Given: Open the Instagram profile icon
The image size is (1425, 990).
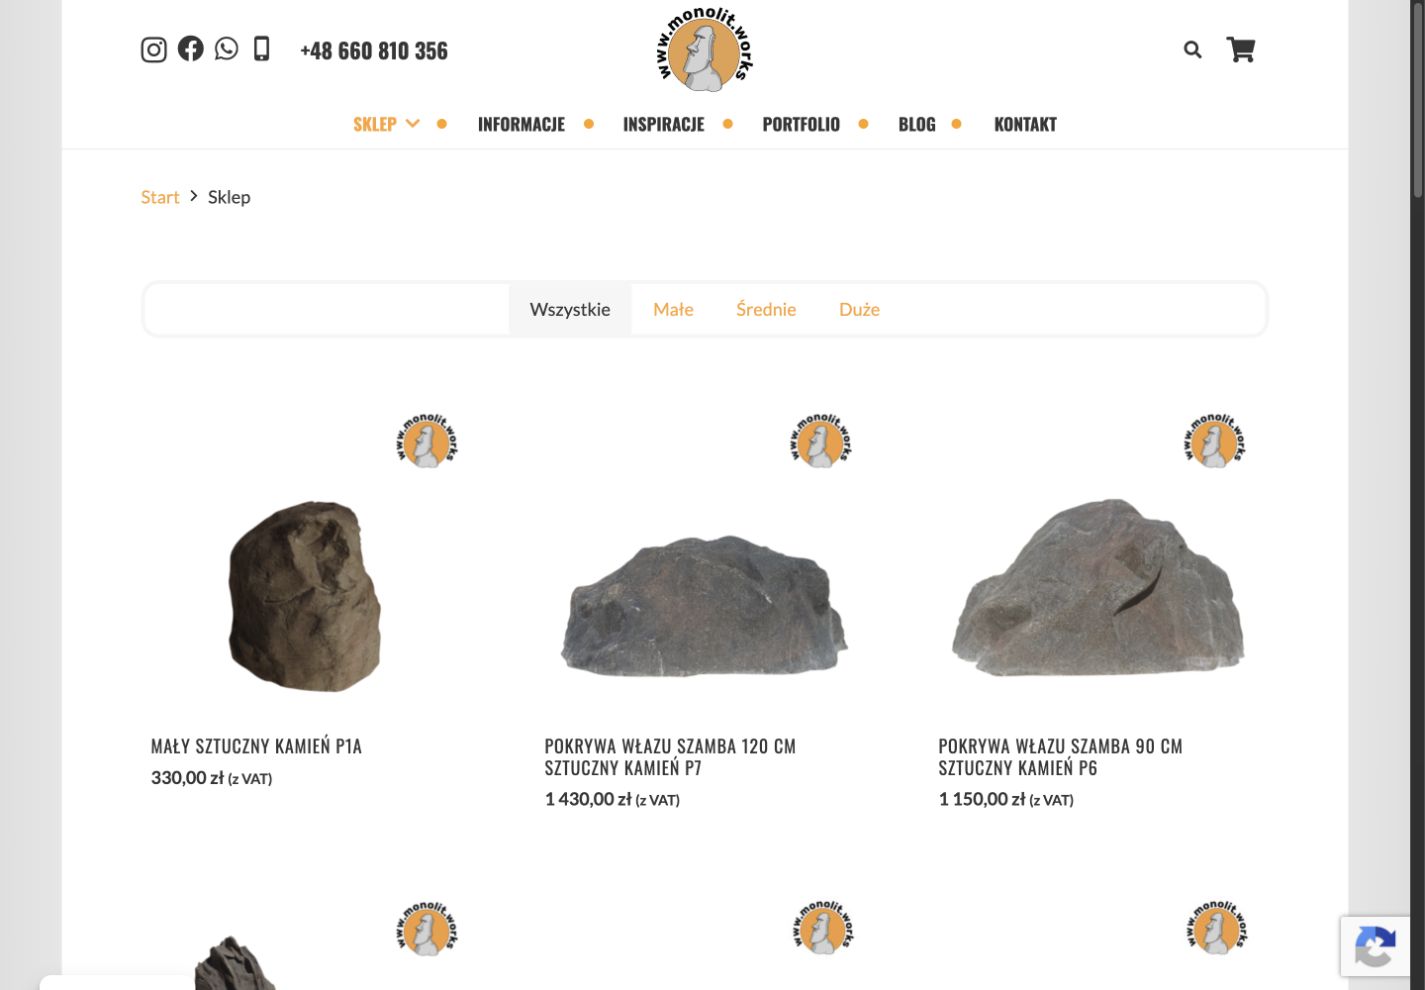Looking at the screenshot, I should [153, 50].
